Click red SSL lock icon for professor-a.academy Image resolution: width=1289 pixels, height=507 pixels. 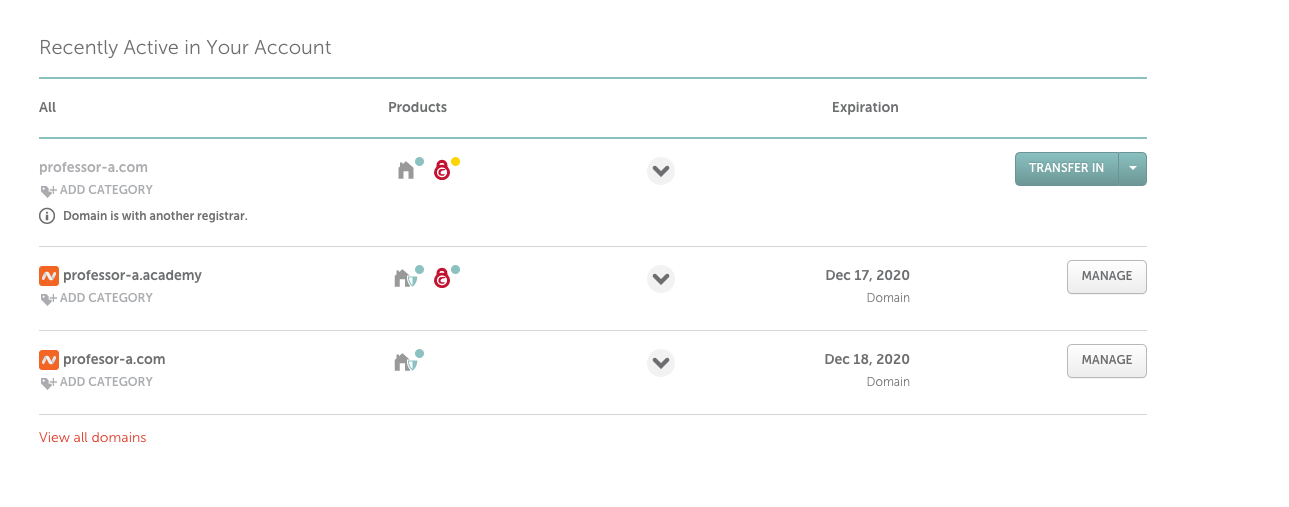click(442, 279)
